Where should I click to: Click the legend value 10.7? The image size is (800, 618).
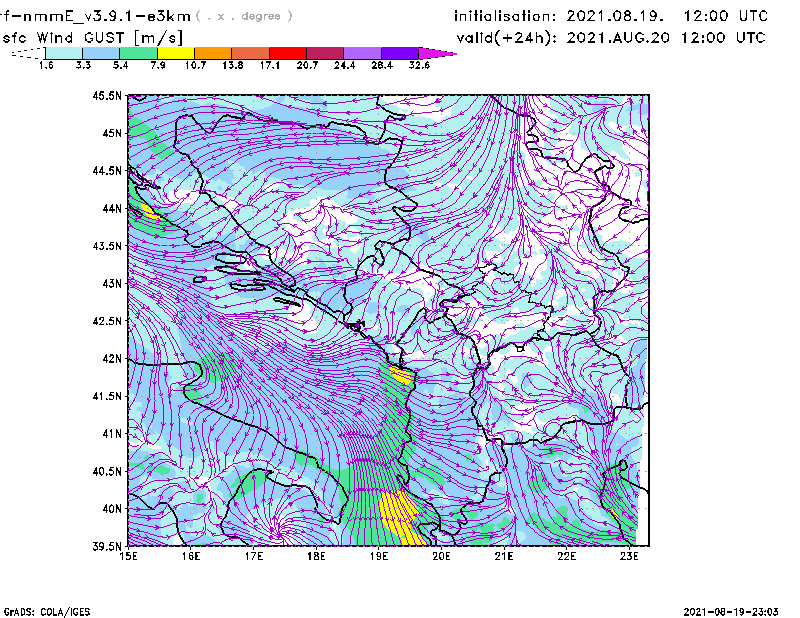point(195,65)
